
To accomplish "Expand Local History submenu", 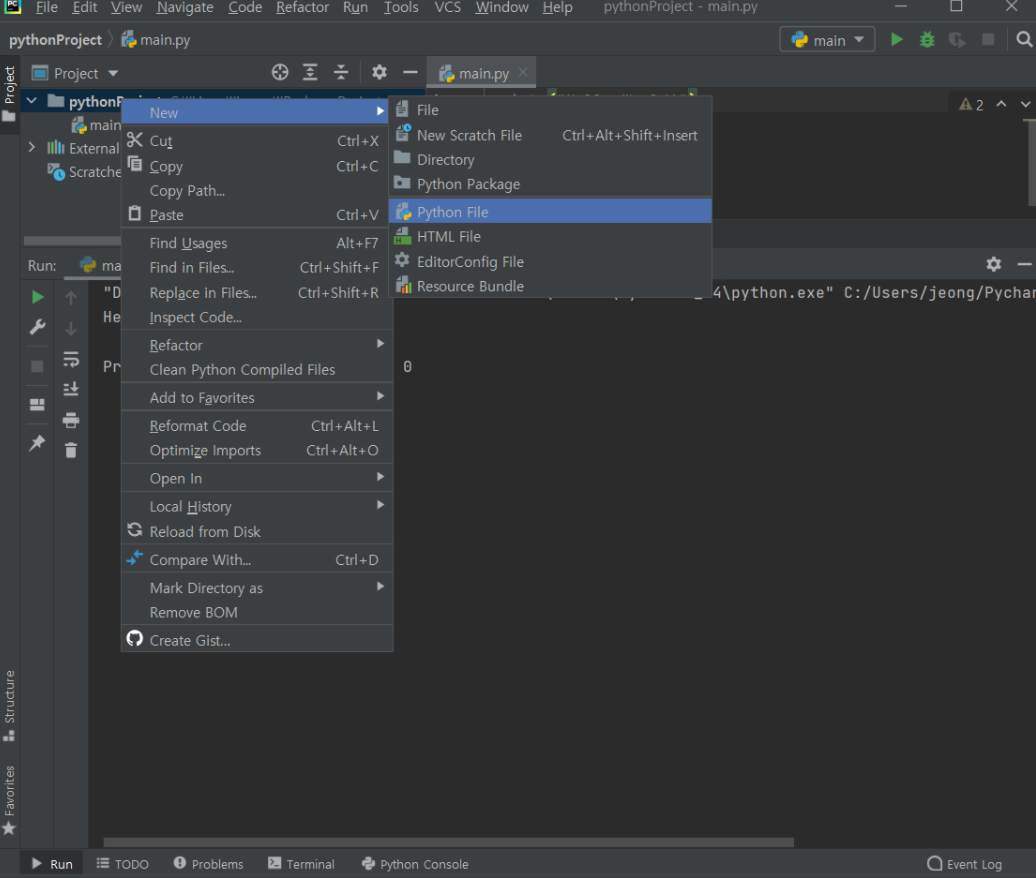I will (x=257, y=507).
